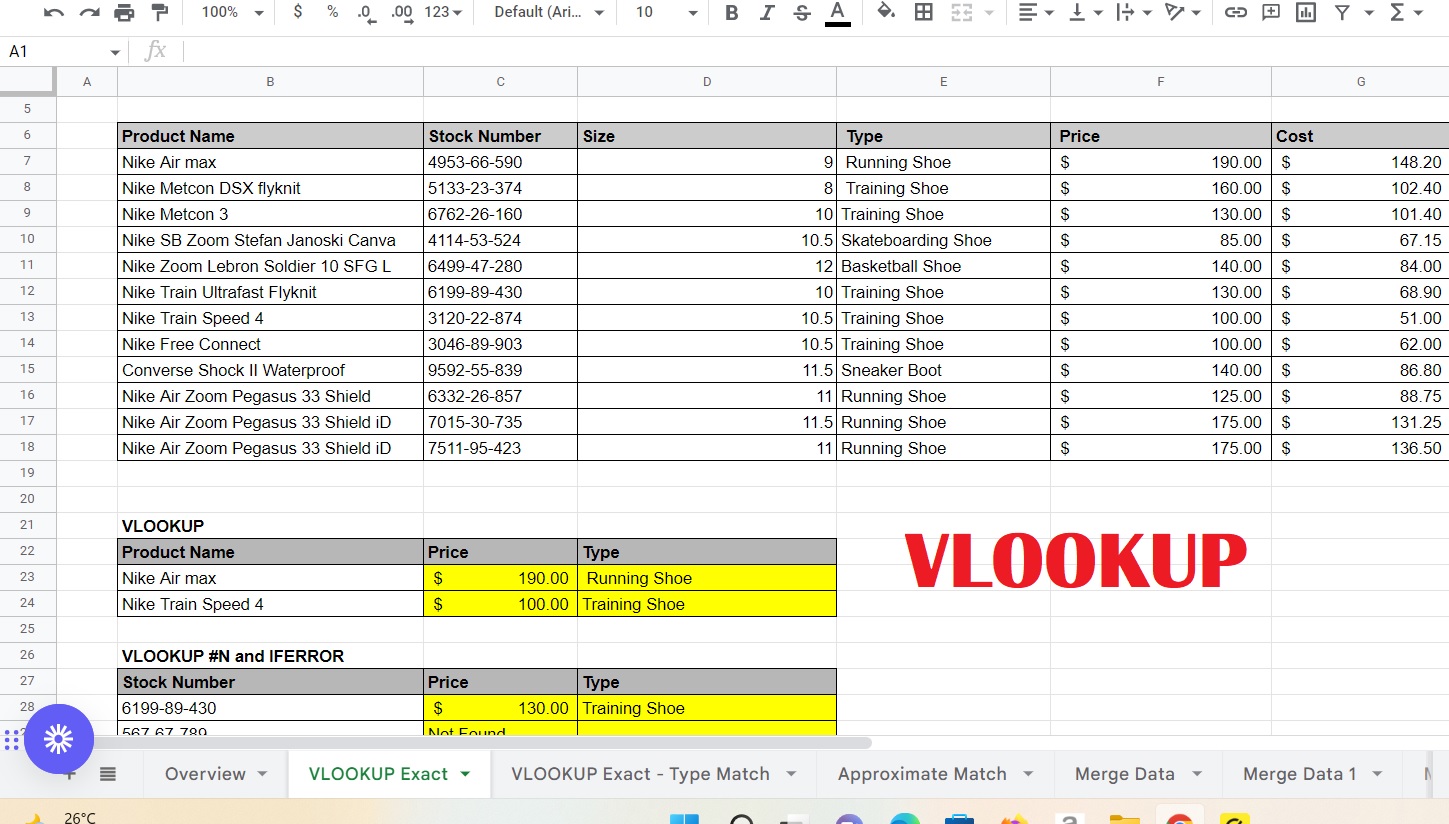Select the 'Nike Metcon DSX flyknit' cell
This screenshot has height=824, width=1449.
point(270,188)
